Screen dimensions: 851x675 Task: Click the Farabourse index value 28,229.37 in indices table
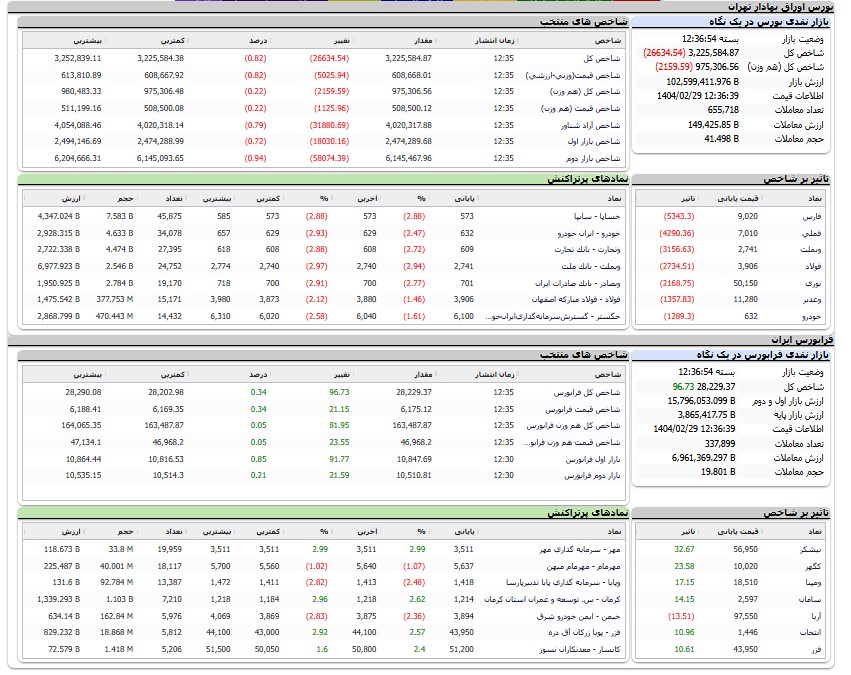click(414, 392)
